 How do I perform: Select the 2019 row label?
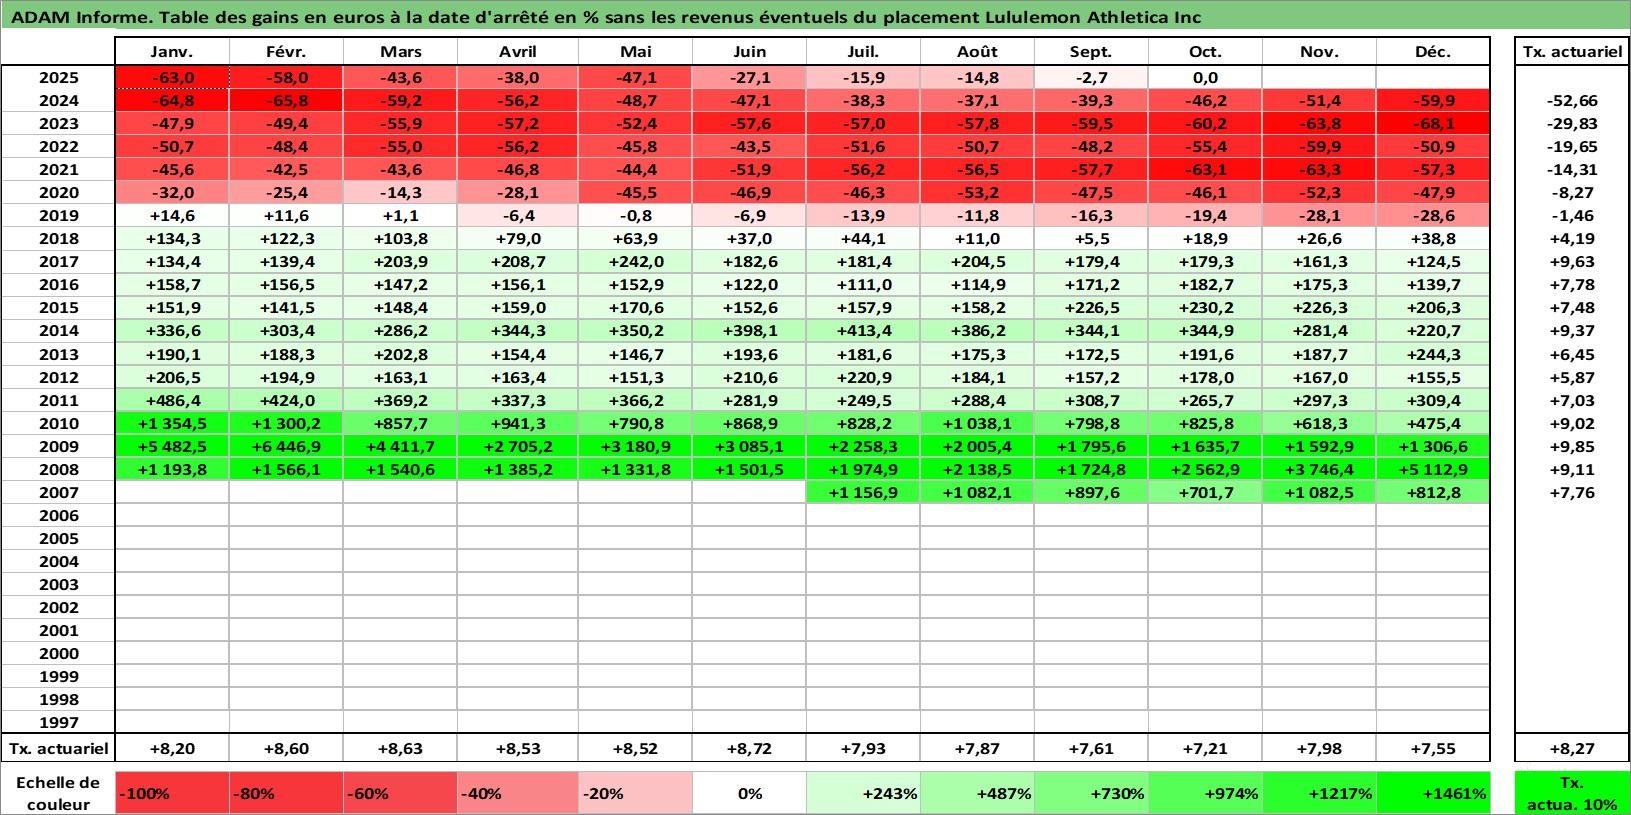58,215
